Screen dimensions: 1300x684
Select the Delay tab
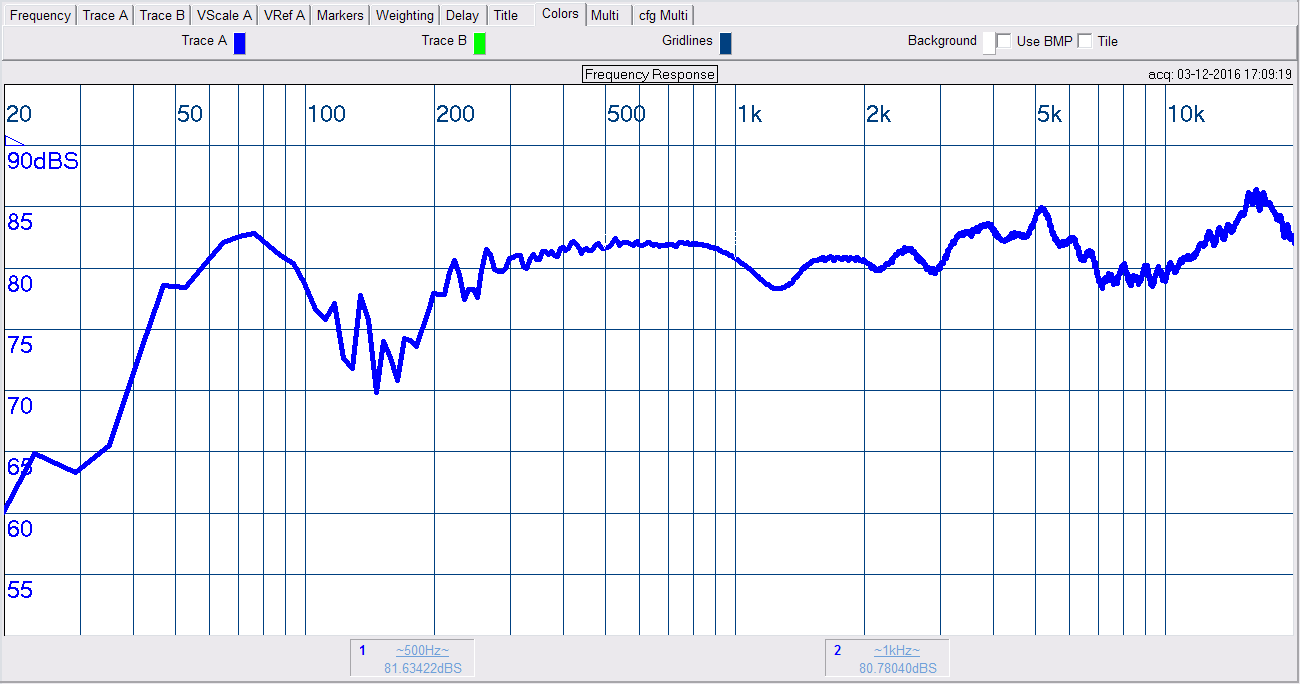[x=462, y=15]
